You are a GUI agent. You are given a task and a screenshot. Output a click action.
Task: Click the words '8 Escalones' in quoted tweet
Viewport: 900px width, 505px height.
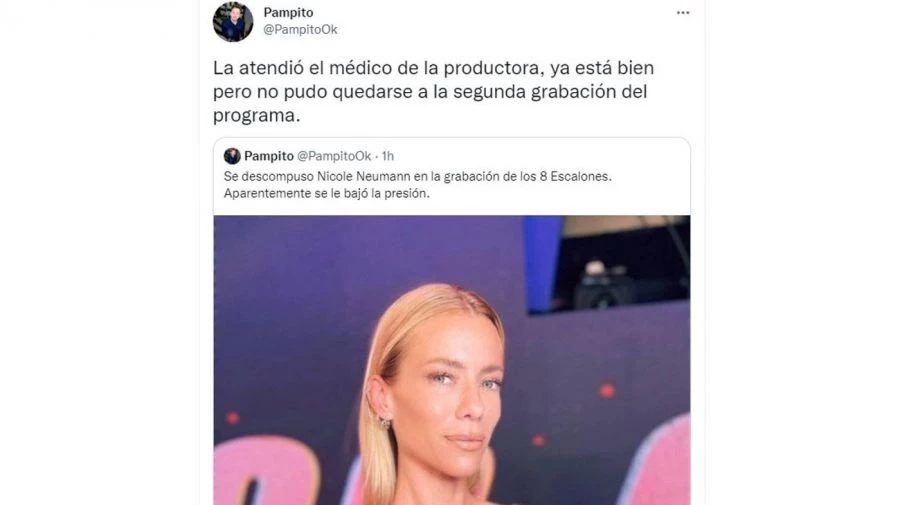click(575, 177)
